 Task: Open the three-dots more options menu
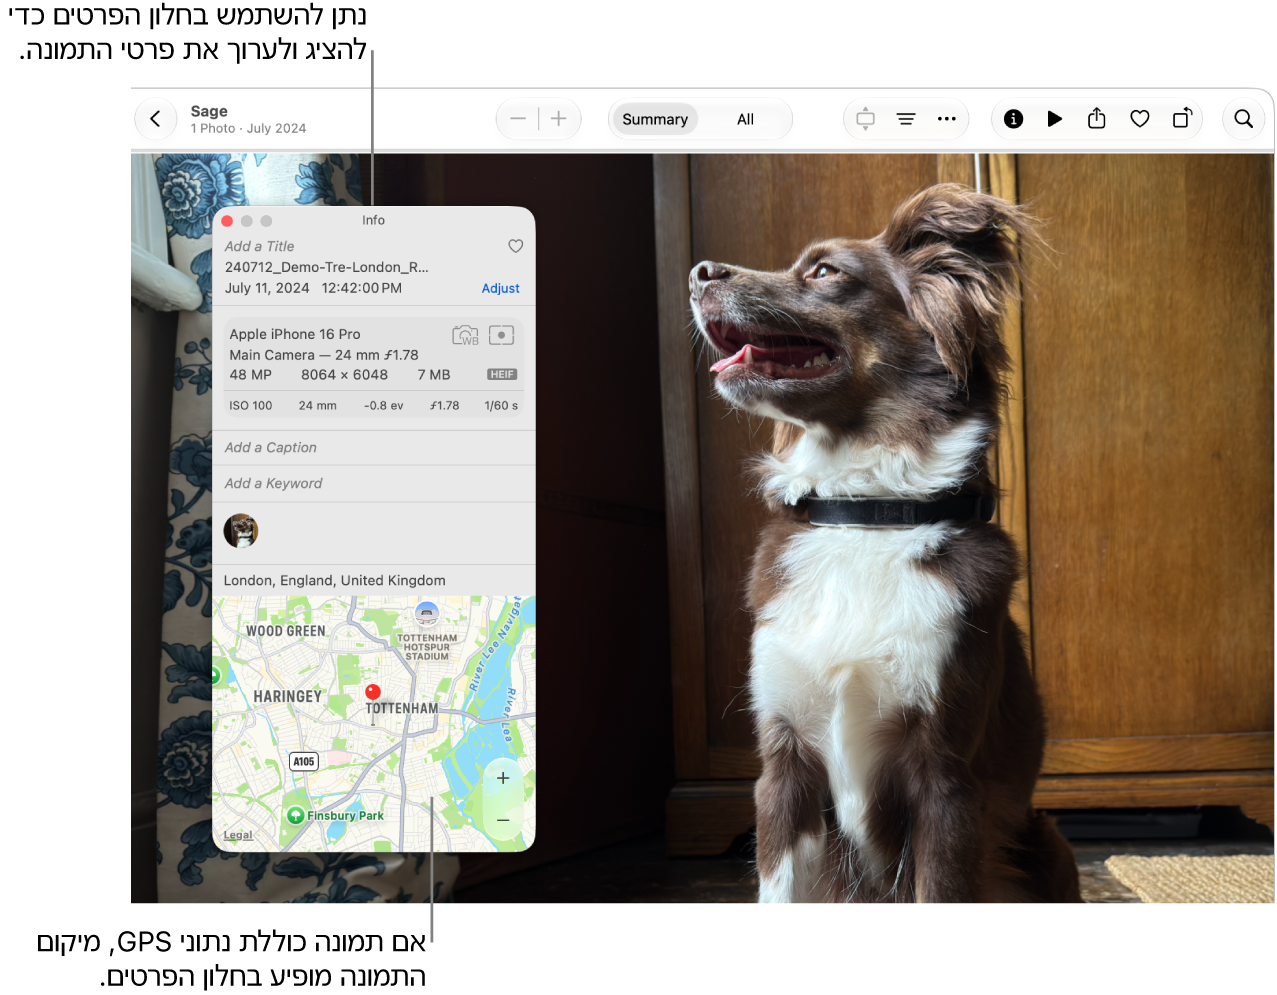pyautogui.click(x=946, y=119)
